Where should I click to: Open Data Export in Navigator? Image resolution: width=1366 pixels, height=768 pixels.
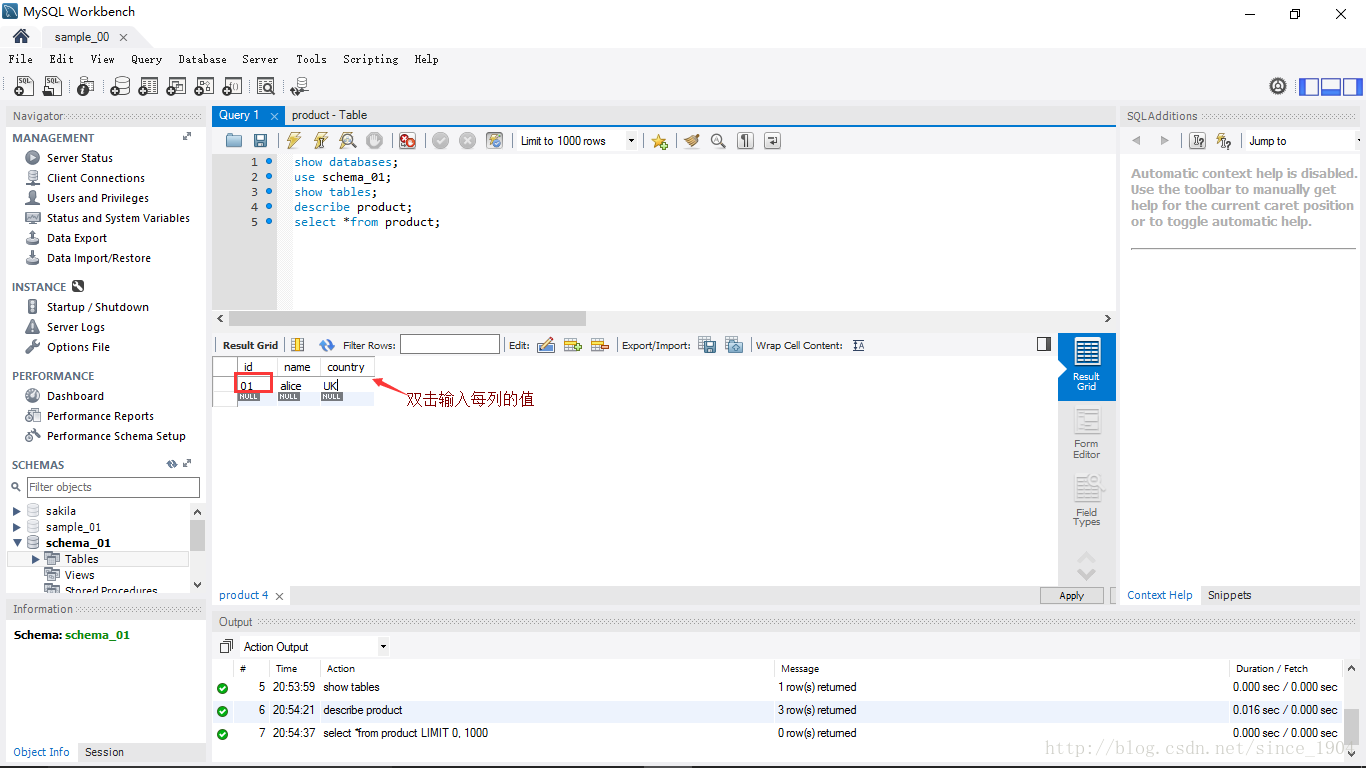(76, 238)
